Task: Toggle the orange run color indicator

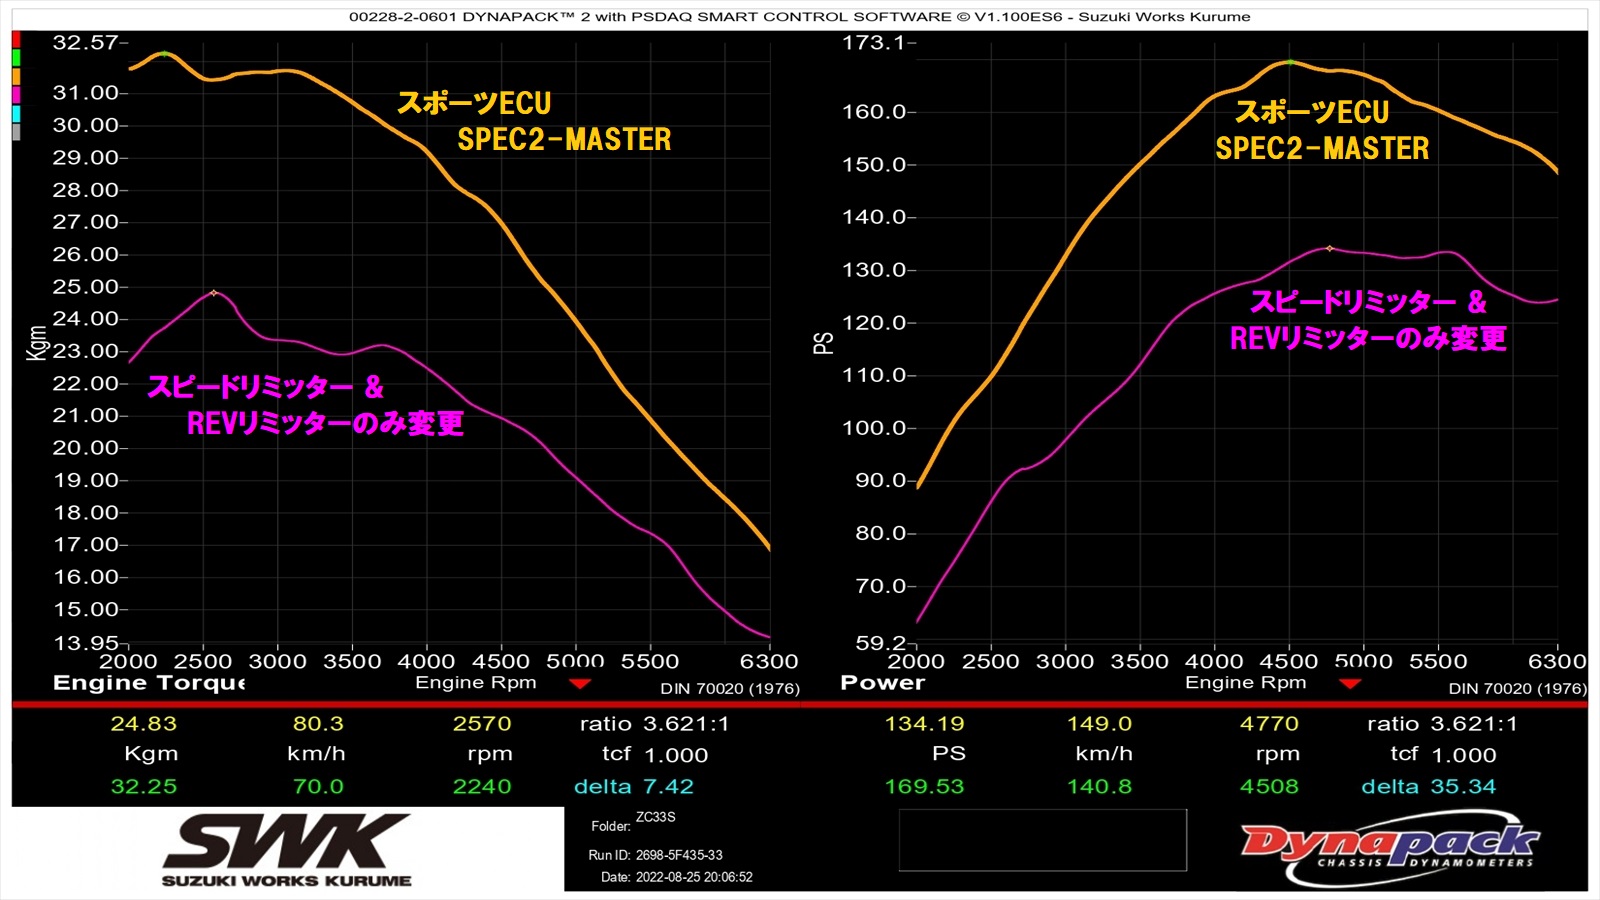Action: [x=16, y=76]
